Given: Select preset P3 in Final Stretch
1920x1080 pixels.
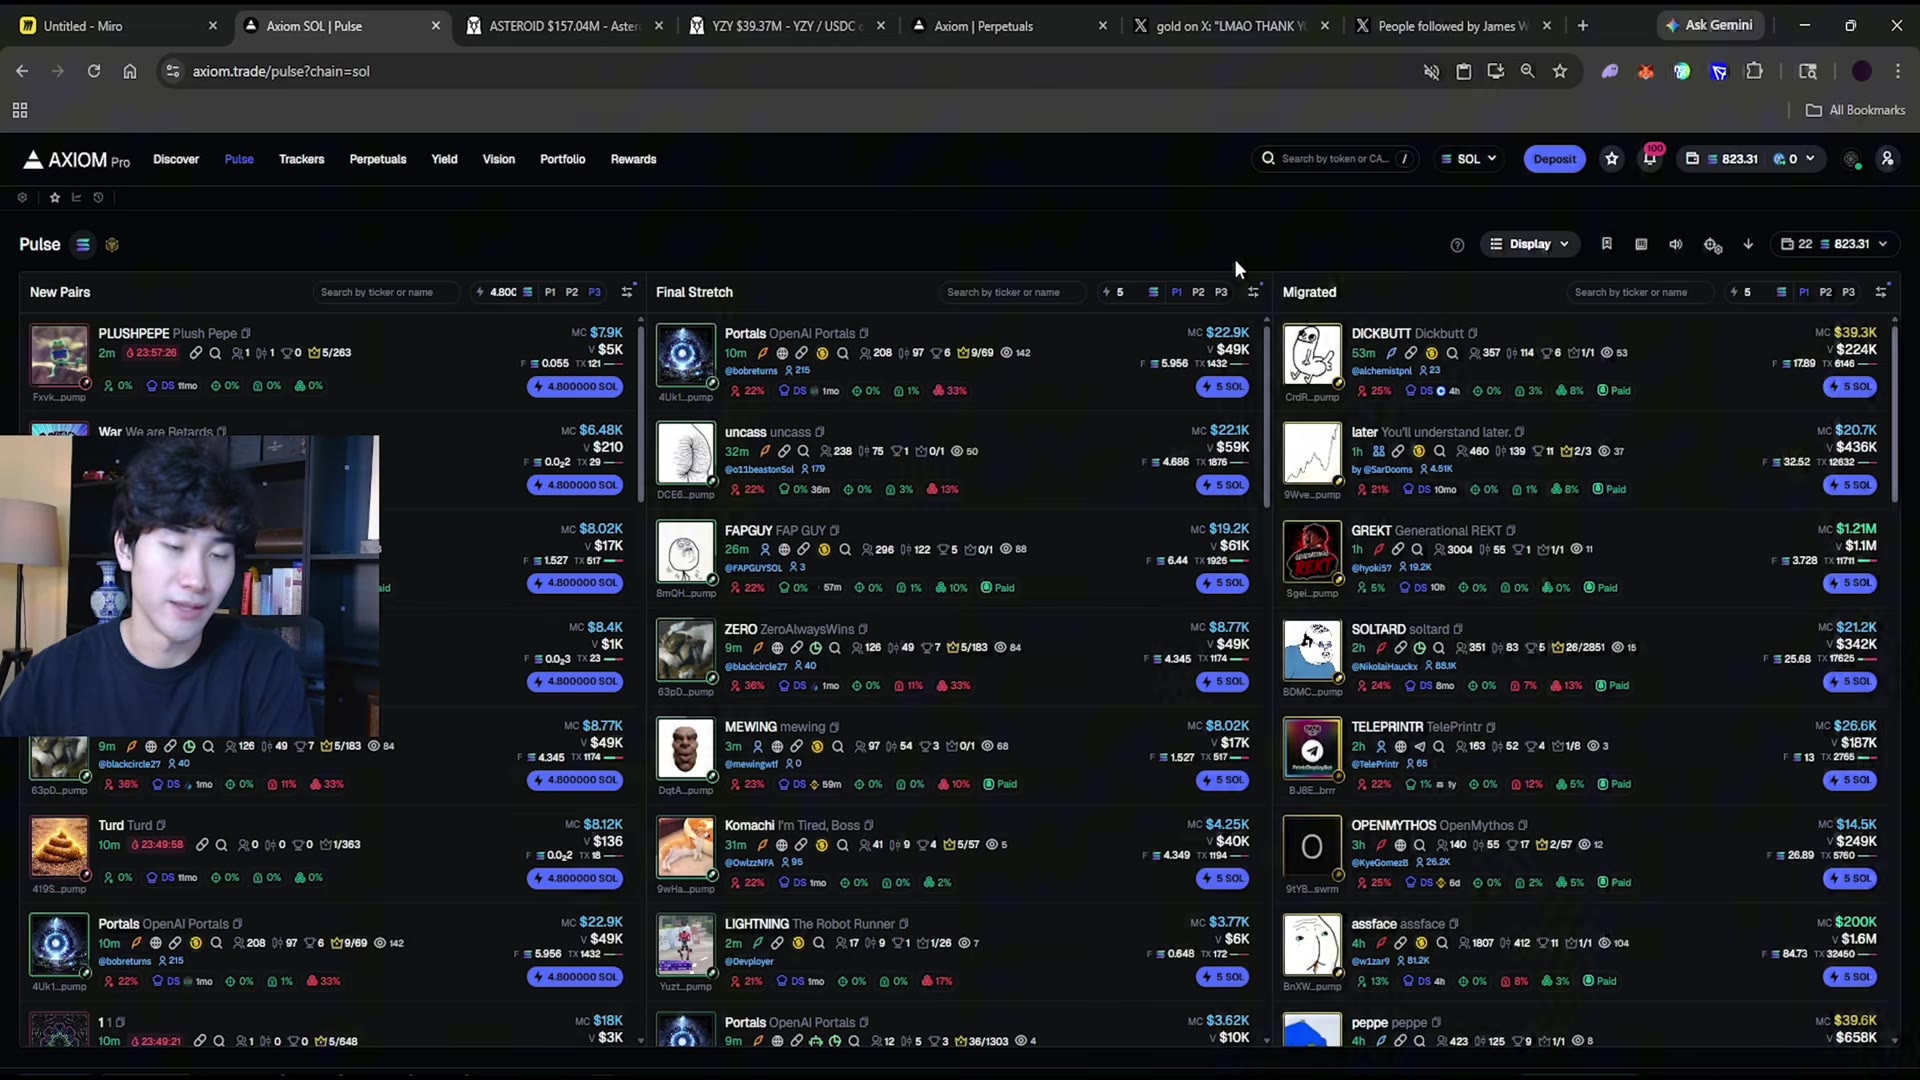Looking at the screenshot, I should (1221, 292).
